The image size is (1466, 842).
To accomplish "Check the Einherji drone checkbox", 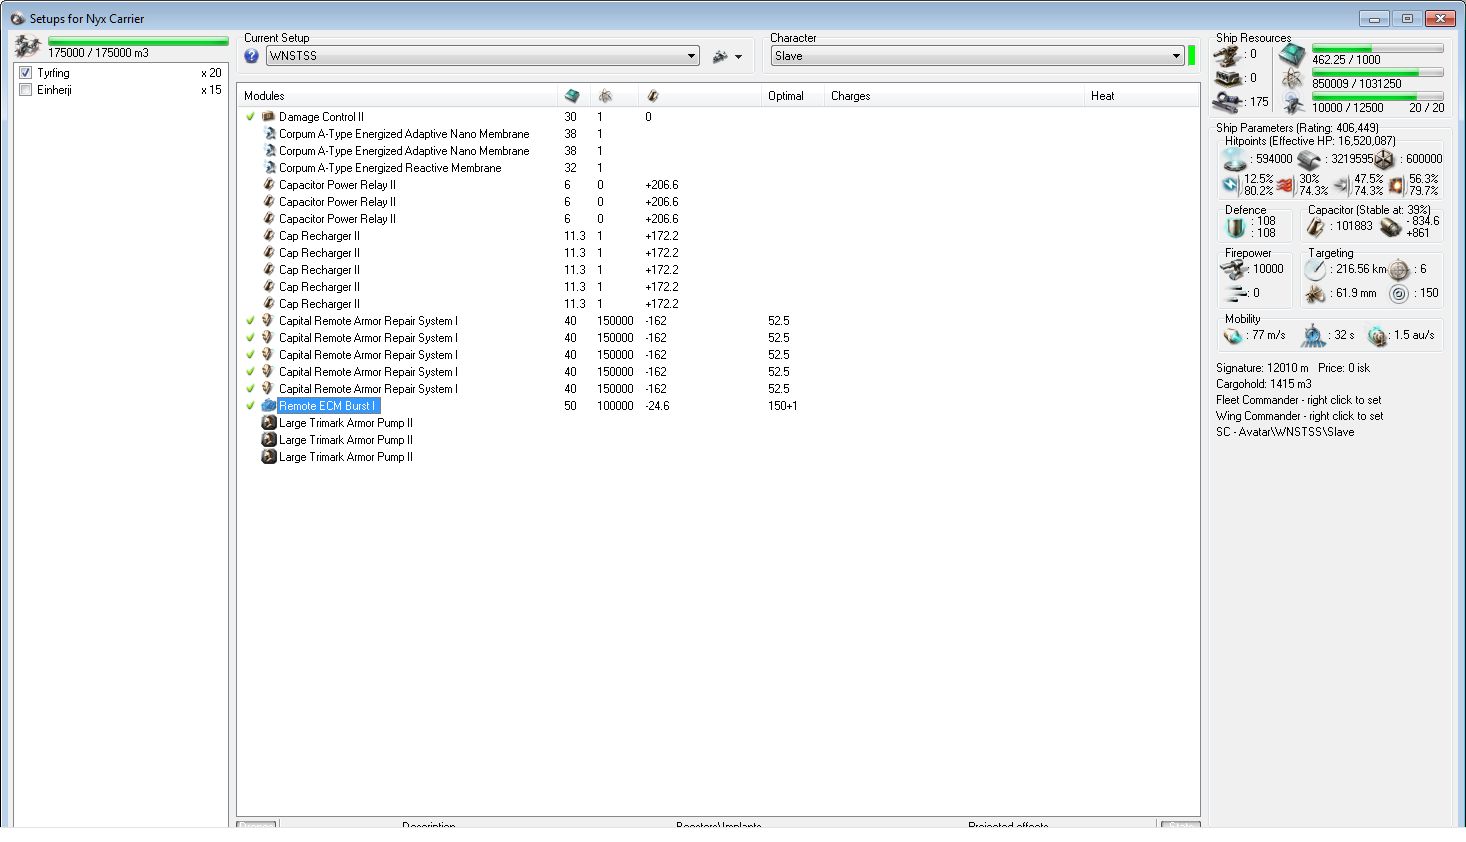I will point(26,90).
